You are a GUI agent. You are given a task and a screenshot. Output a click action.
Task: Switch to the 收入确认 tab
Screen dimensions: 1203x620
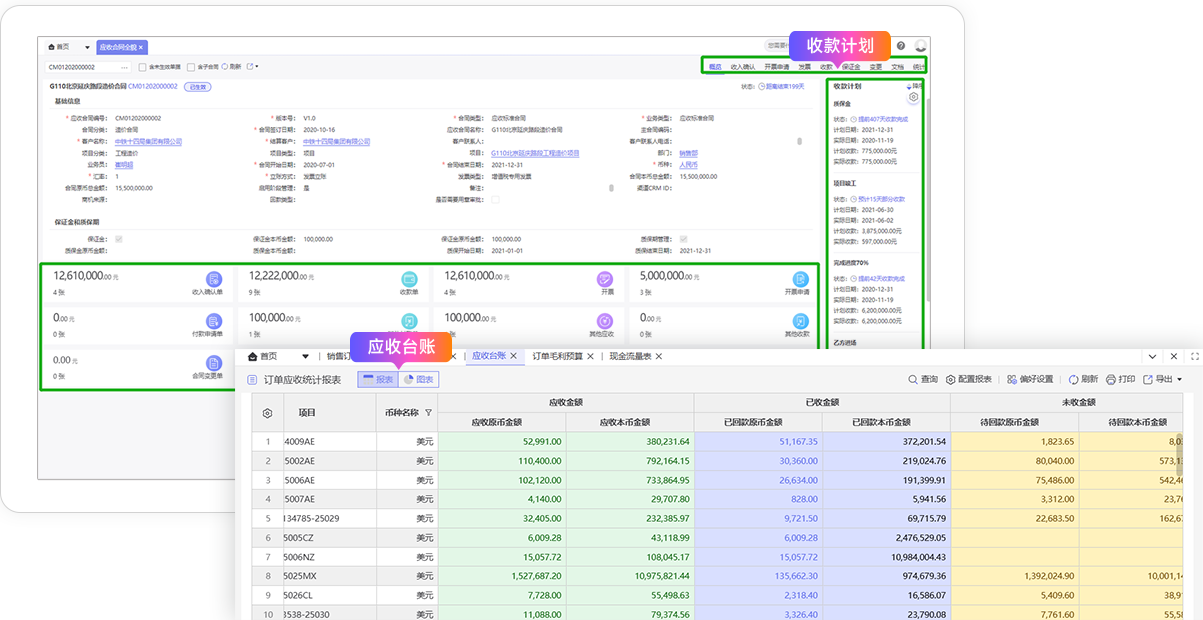[x=742, y=67]
